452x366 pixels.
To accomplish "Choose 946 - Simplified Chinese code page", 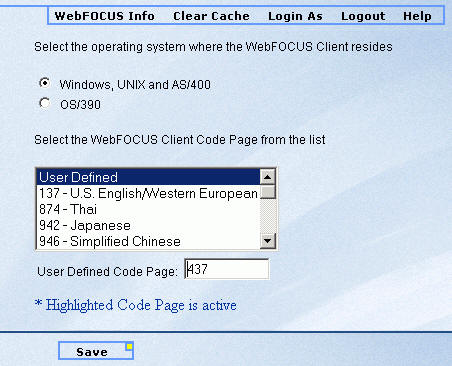I will click(x=148, y=241).
